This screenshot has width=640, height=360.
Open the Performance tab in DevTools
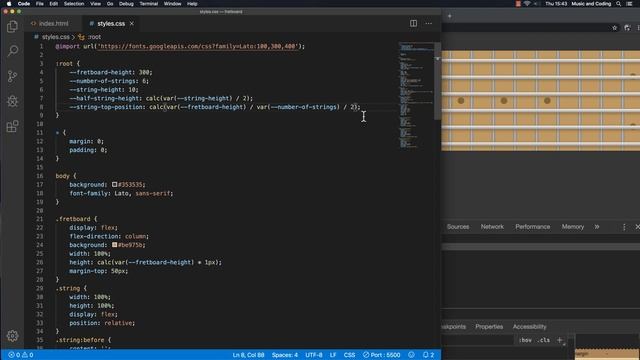tap(532, 227)
